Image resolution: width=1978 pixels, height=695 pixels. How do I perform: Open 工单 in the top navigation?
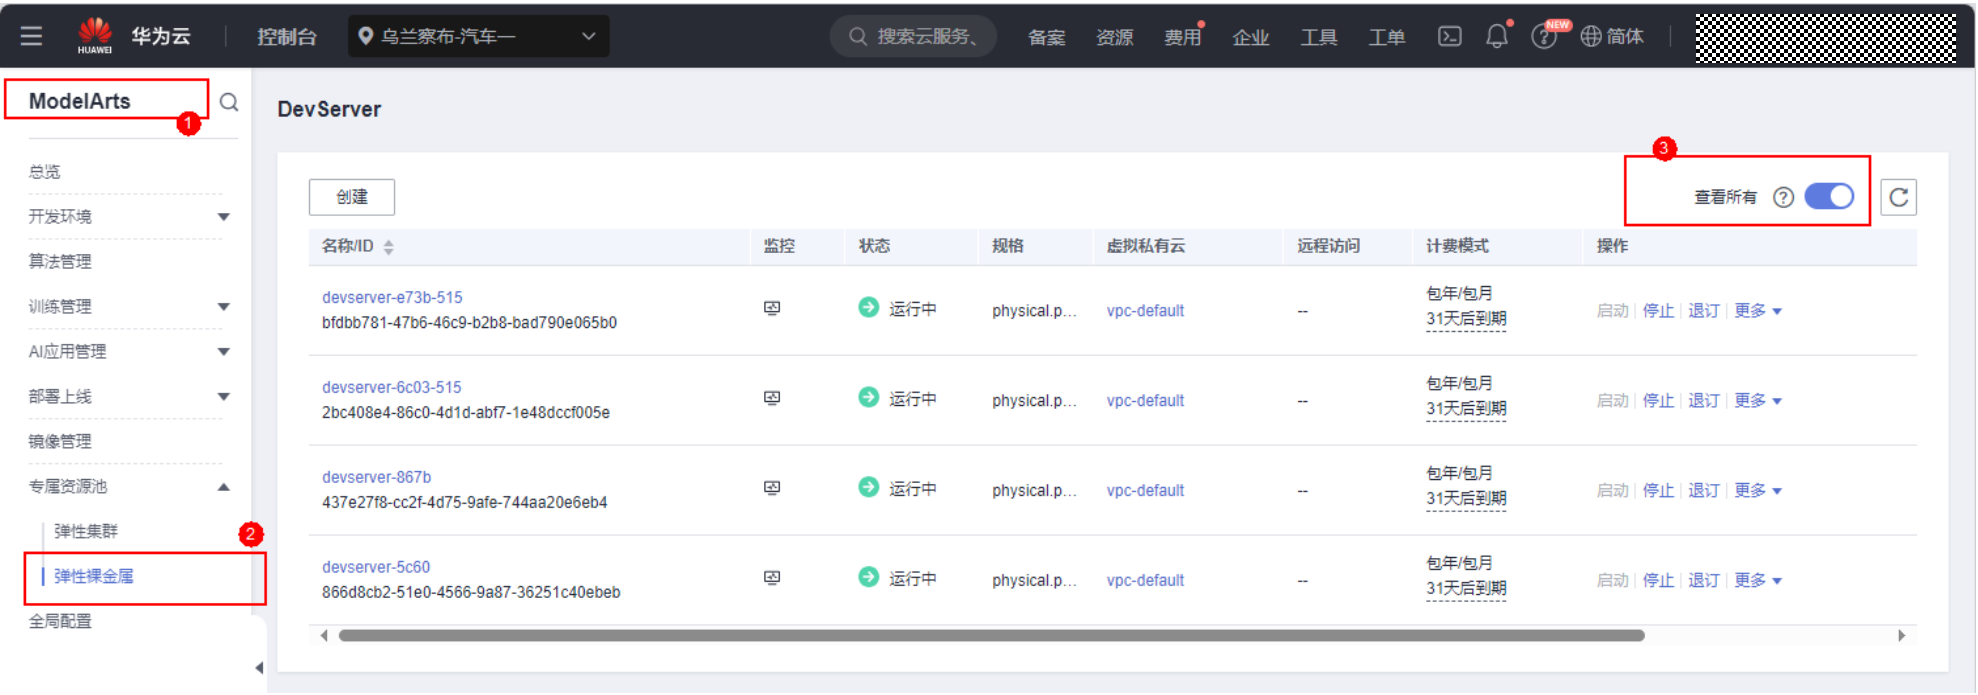(x=1386, y=37)
